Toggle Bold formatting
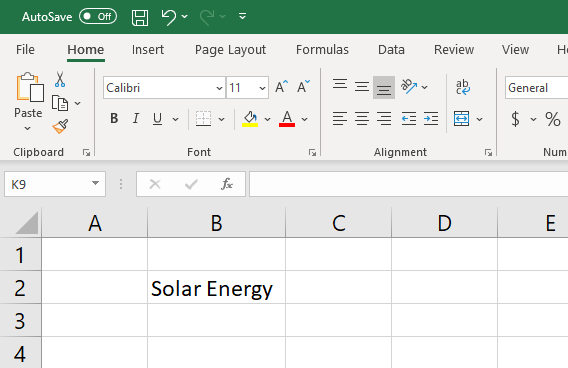Image resolution: width=568 pixels, height=368 pixels. (114, 118)
